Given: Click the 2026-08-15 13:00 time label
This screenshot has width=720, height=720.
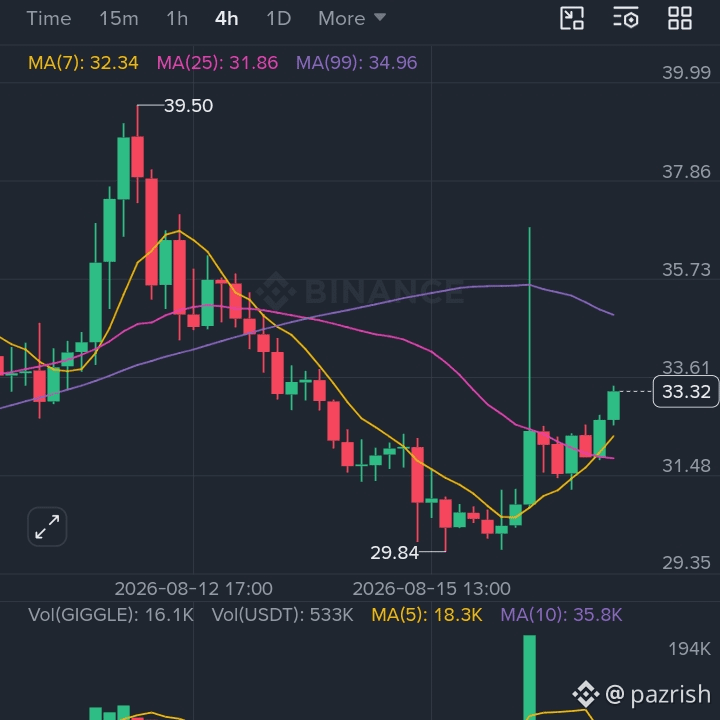Looking at the screenshot, I should (431, 589).
